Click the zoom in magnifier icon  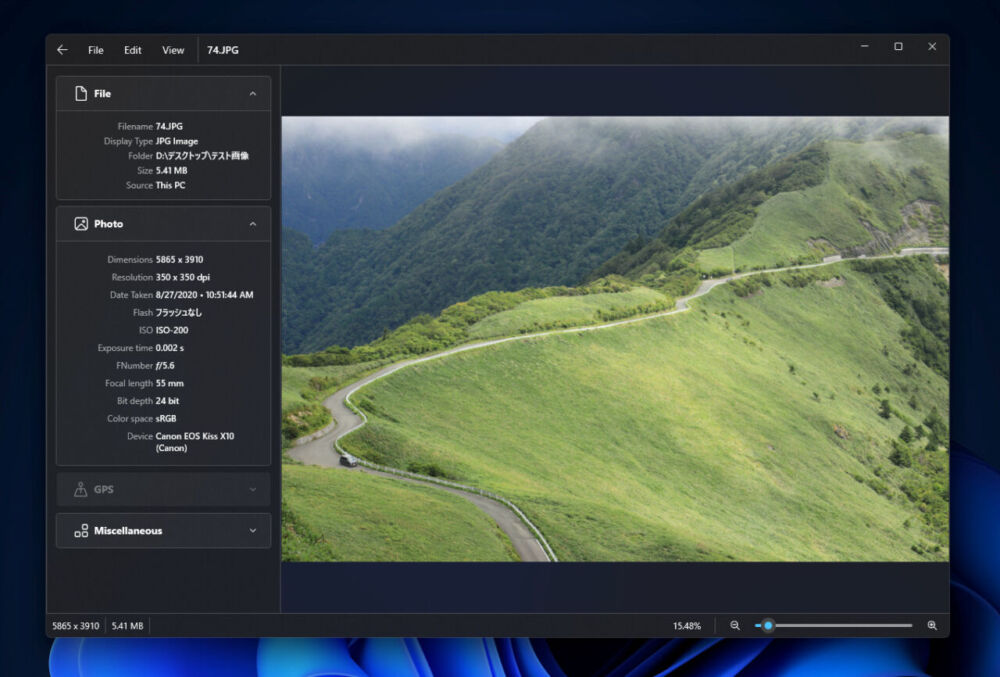click(932, 626)
